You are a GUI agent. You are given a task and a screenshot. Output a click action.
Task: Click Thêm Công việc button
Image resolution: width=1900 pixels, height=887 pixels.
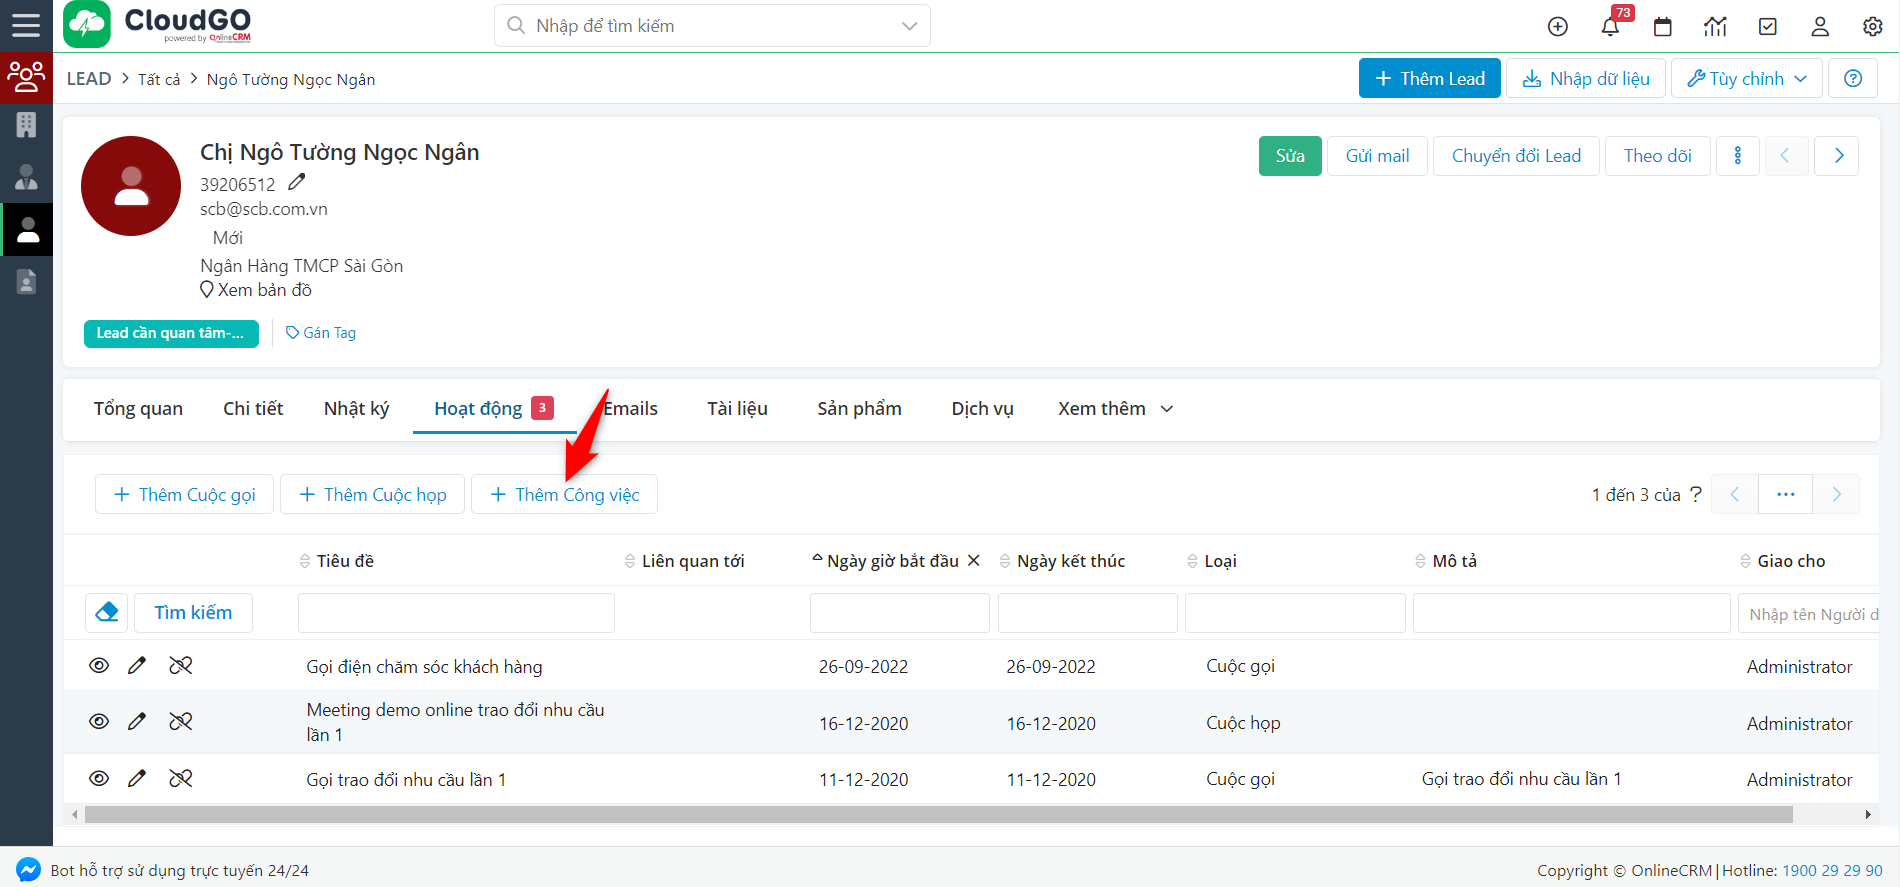[564, 494]
